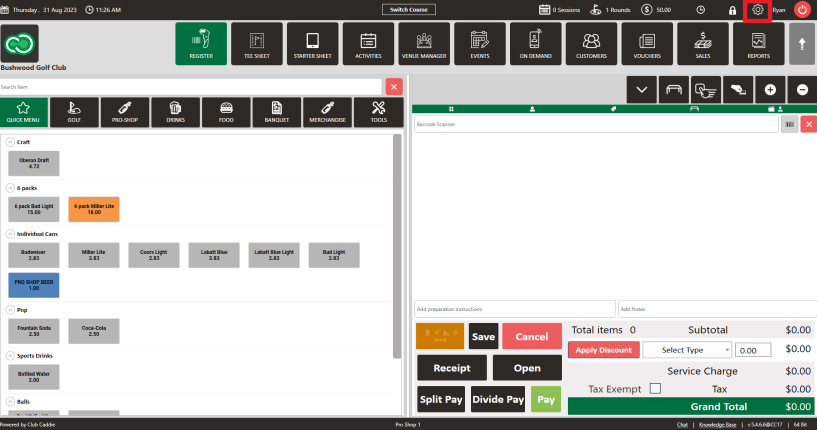This screenshot has height=430, width=817.
Task: Click the item list vertical scrollbar
Action: click(x=397, y=246)
